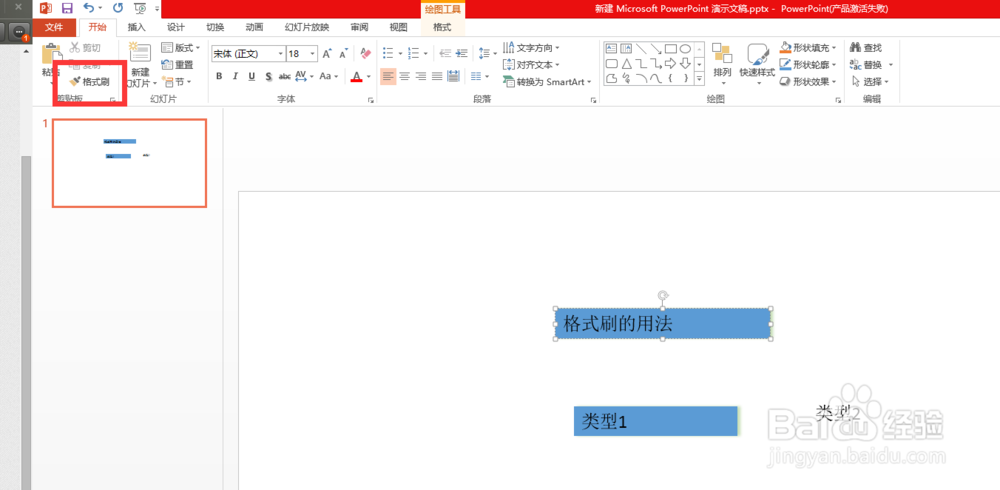Switch to the Insert (插入) tab
1000x490 pixels.
136,27
